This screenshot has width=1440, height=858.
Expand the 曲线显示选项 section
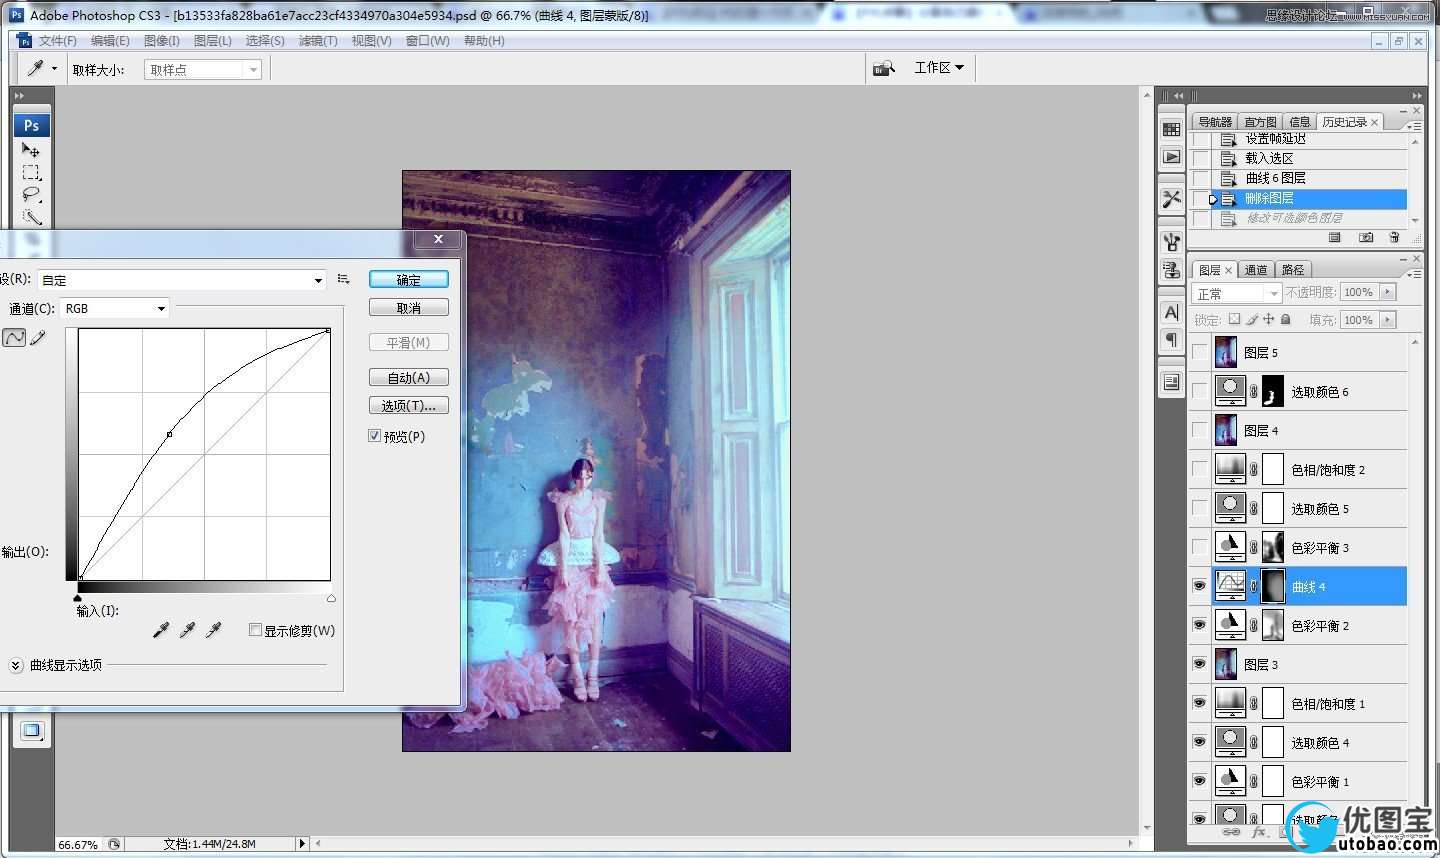[x=16, y=665]
